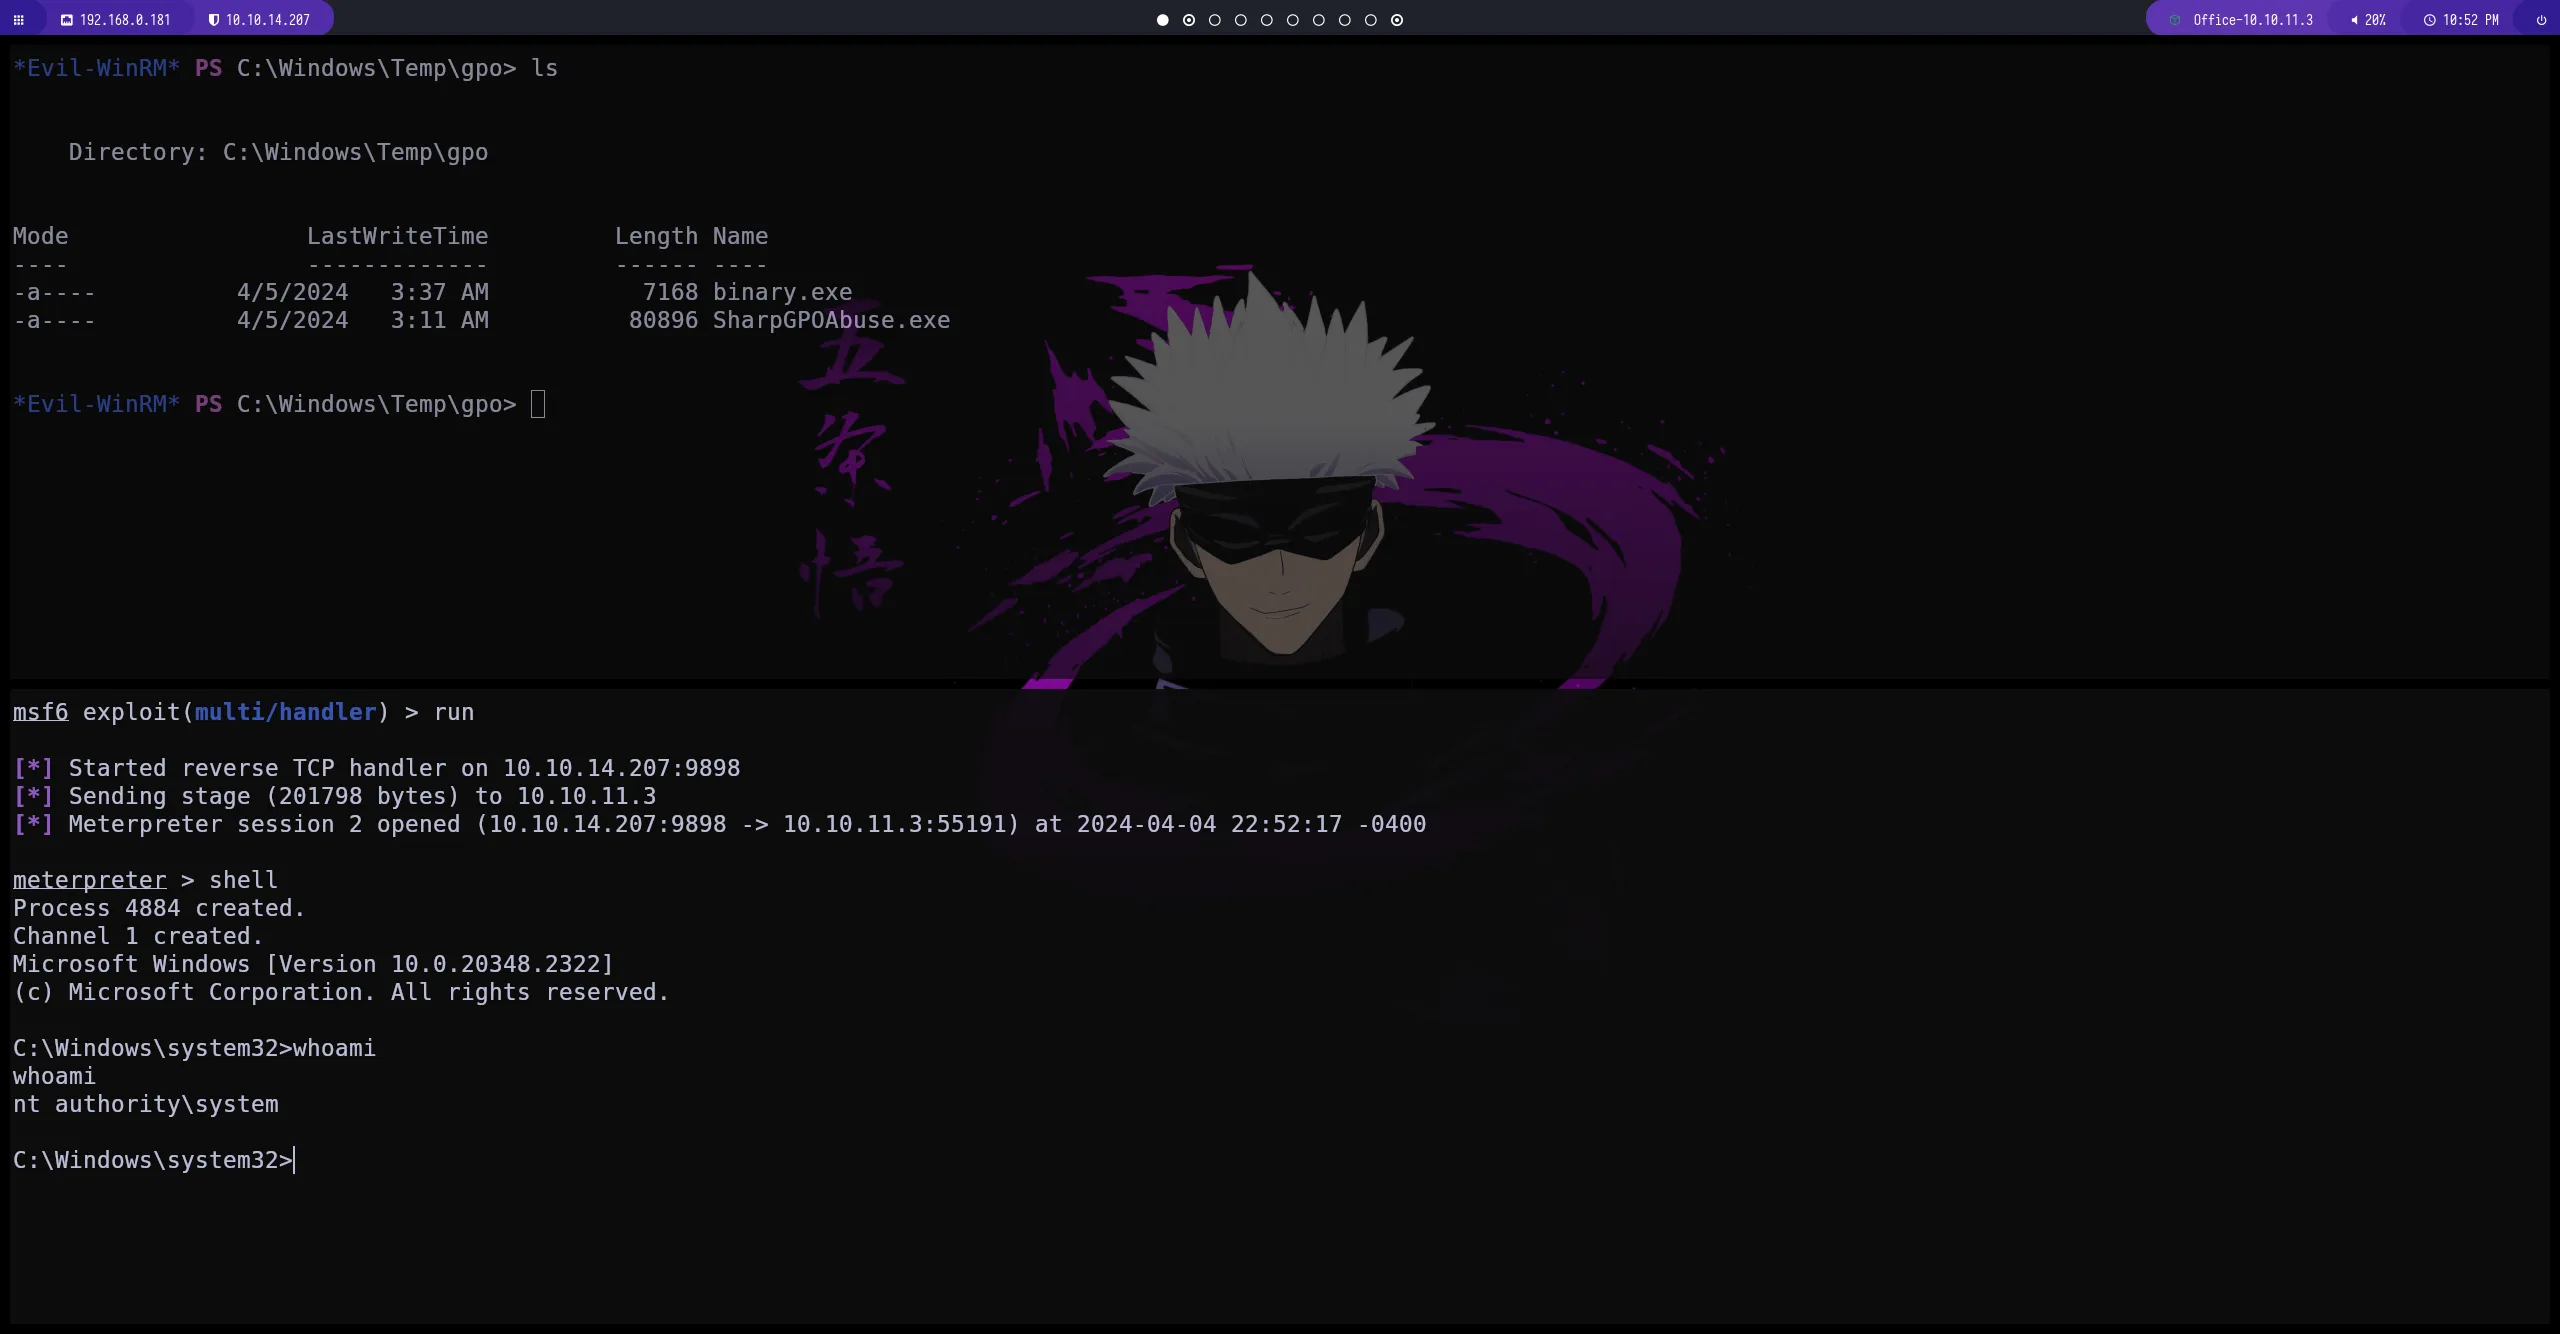Click the VPN shield 10.10.14.207 module
The height and width of the screenshot is (1334, 2560).
coord(259,20)
